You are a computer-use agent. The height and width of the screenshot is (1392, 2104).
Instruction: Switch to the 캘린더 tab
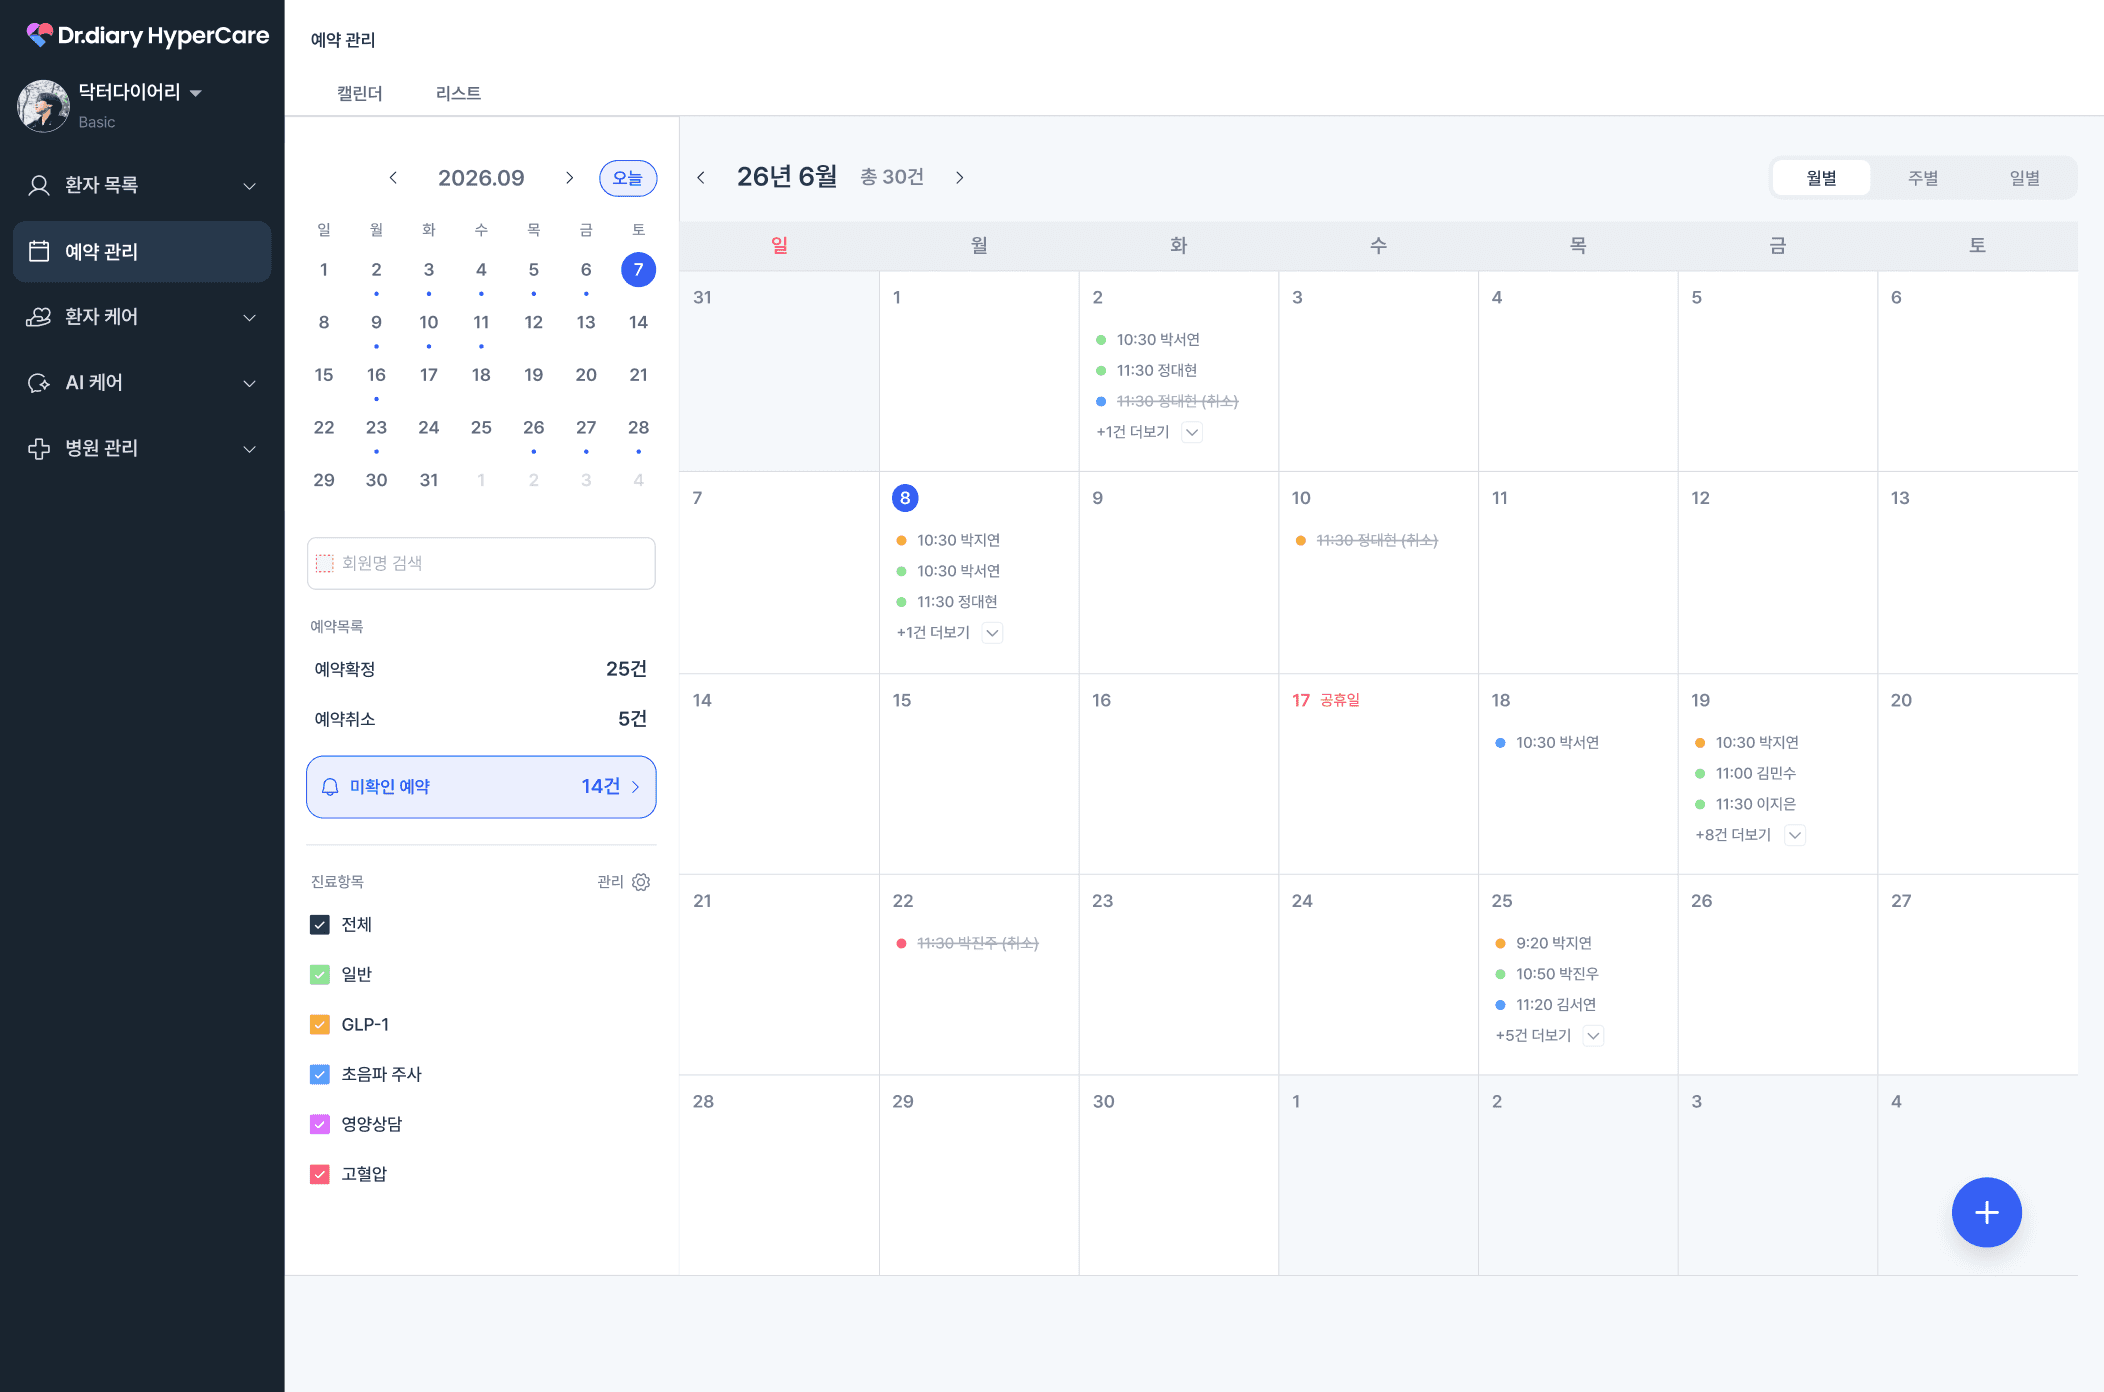point(359,93)
